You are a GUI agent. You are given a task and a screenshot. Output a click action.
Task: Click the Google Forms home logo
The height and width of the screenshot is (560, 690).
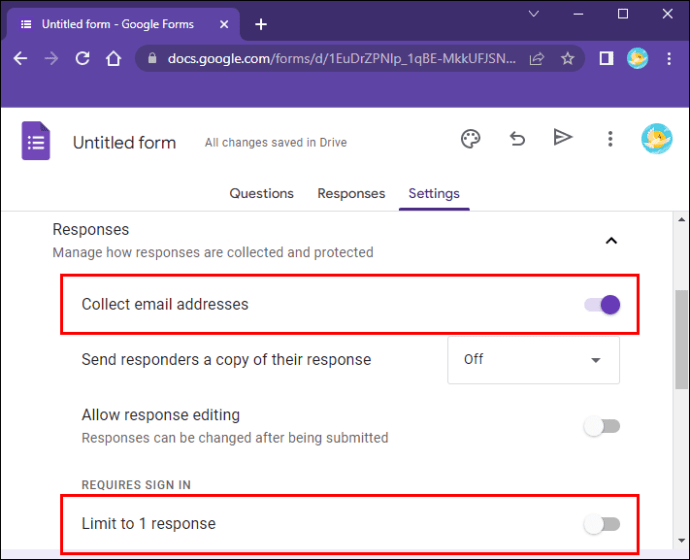point(36,140)
